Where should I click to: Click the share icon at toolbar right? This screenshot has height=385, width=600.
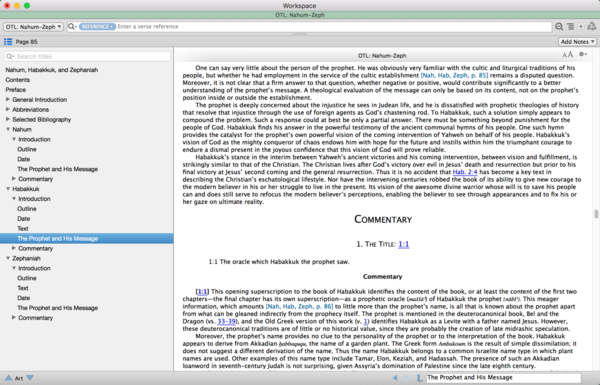click(x=592, y=26)
